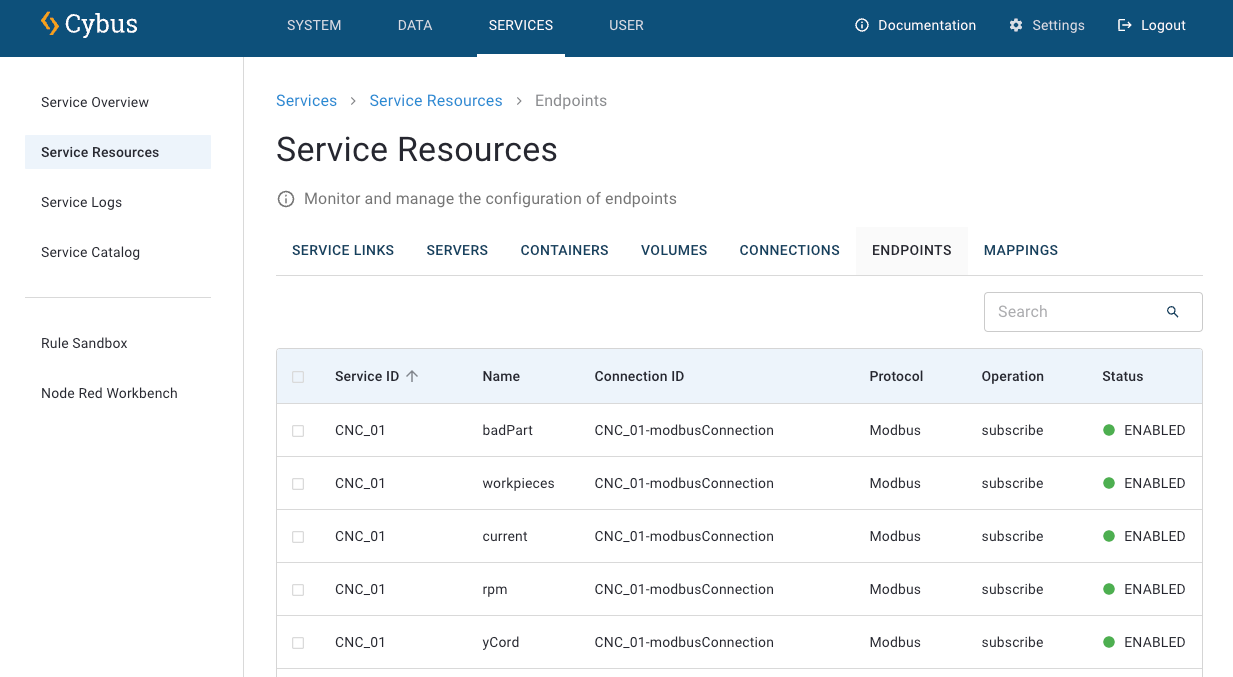Click the Service ID sort arrow

[412, 376]
